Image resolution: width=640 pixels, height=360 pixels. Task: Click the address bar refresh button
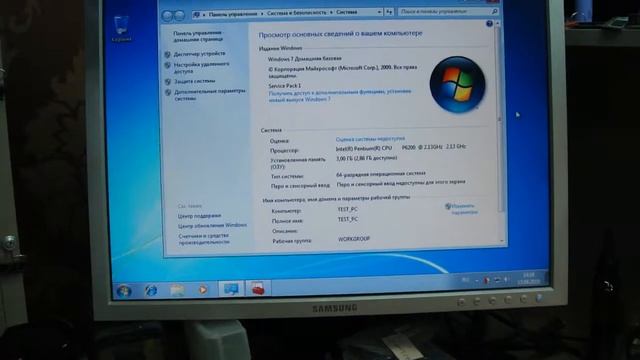click(x=389, y=12)
